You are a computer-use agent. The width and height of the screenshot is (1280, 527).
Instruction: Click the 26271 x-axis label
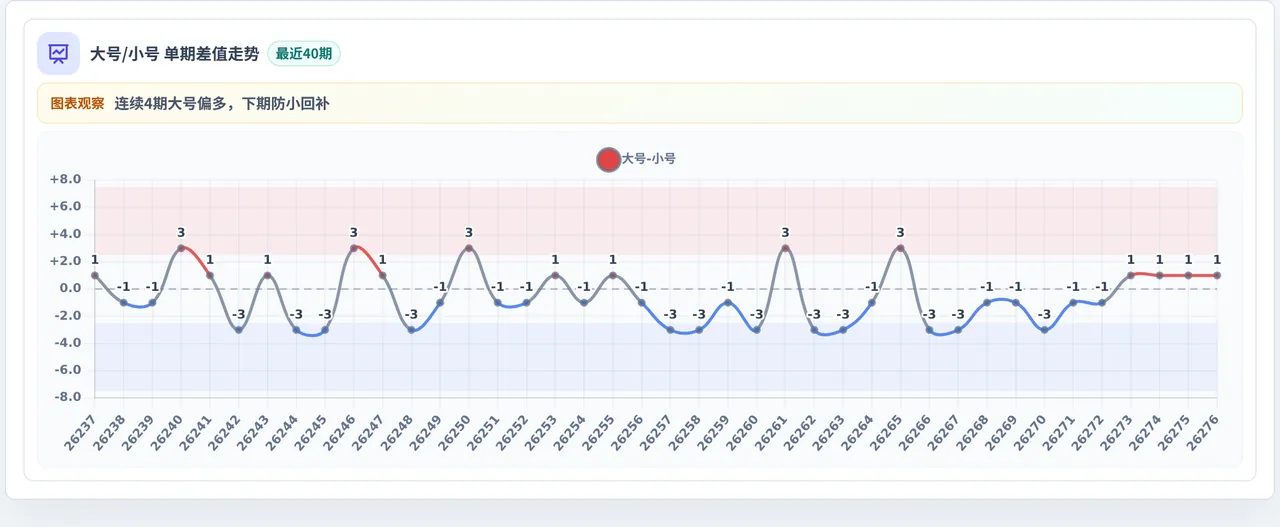1059,434
